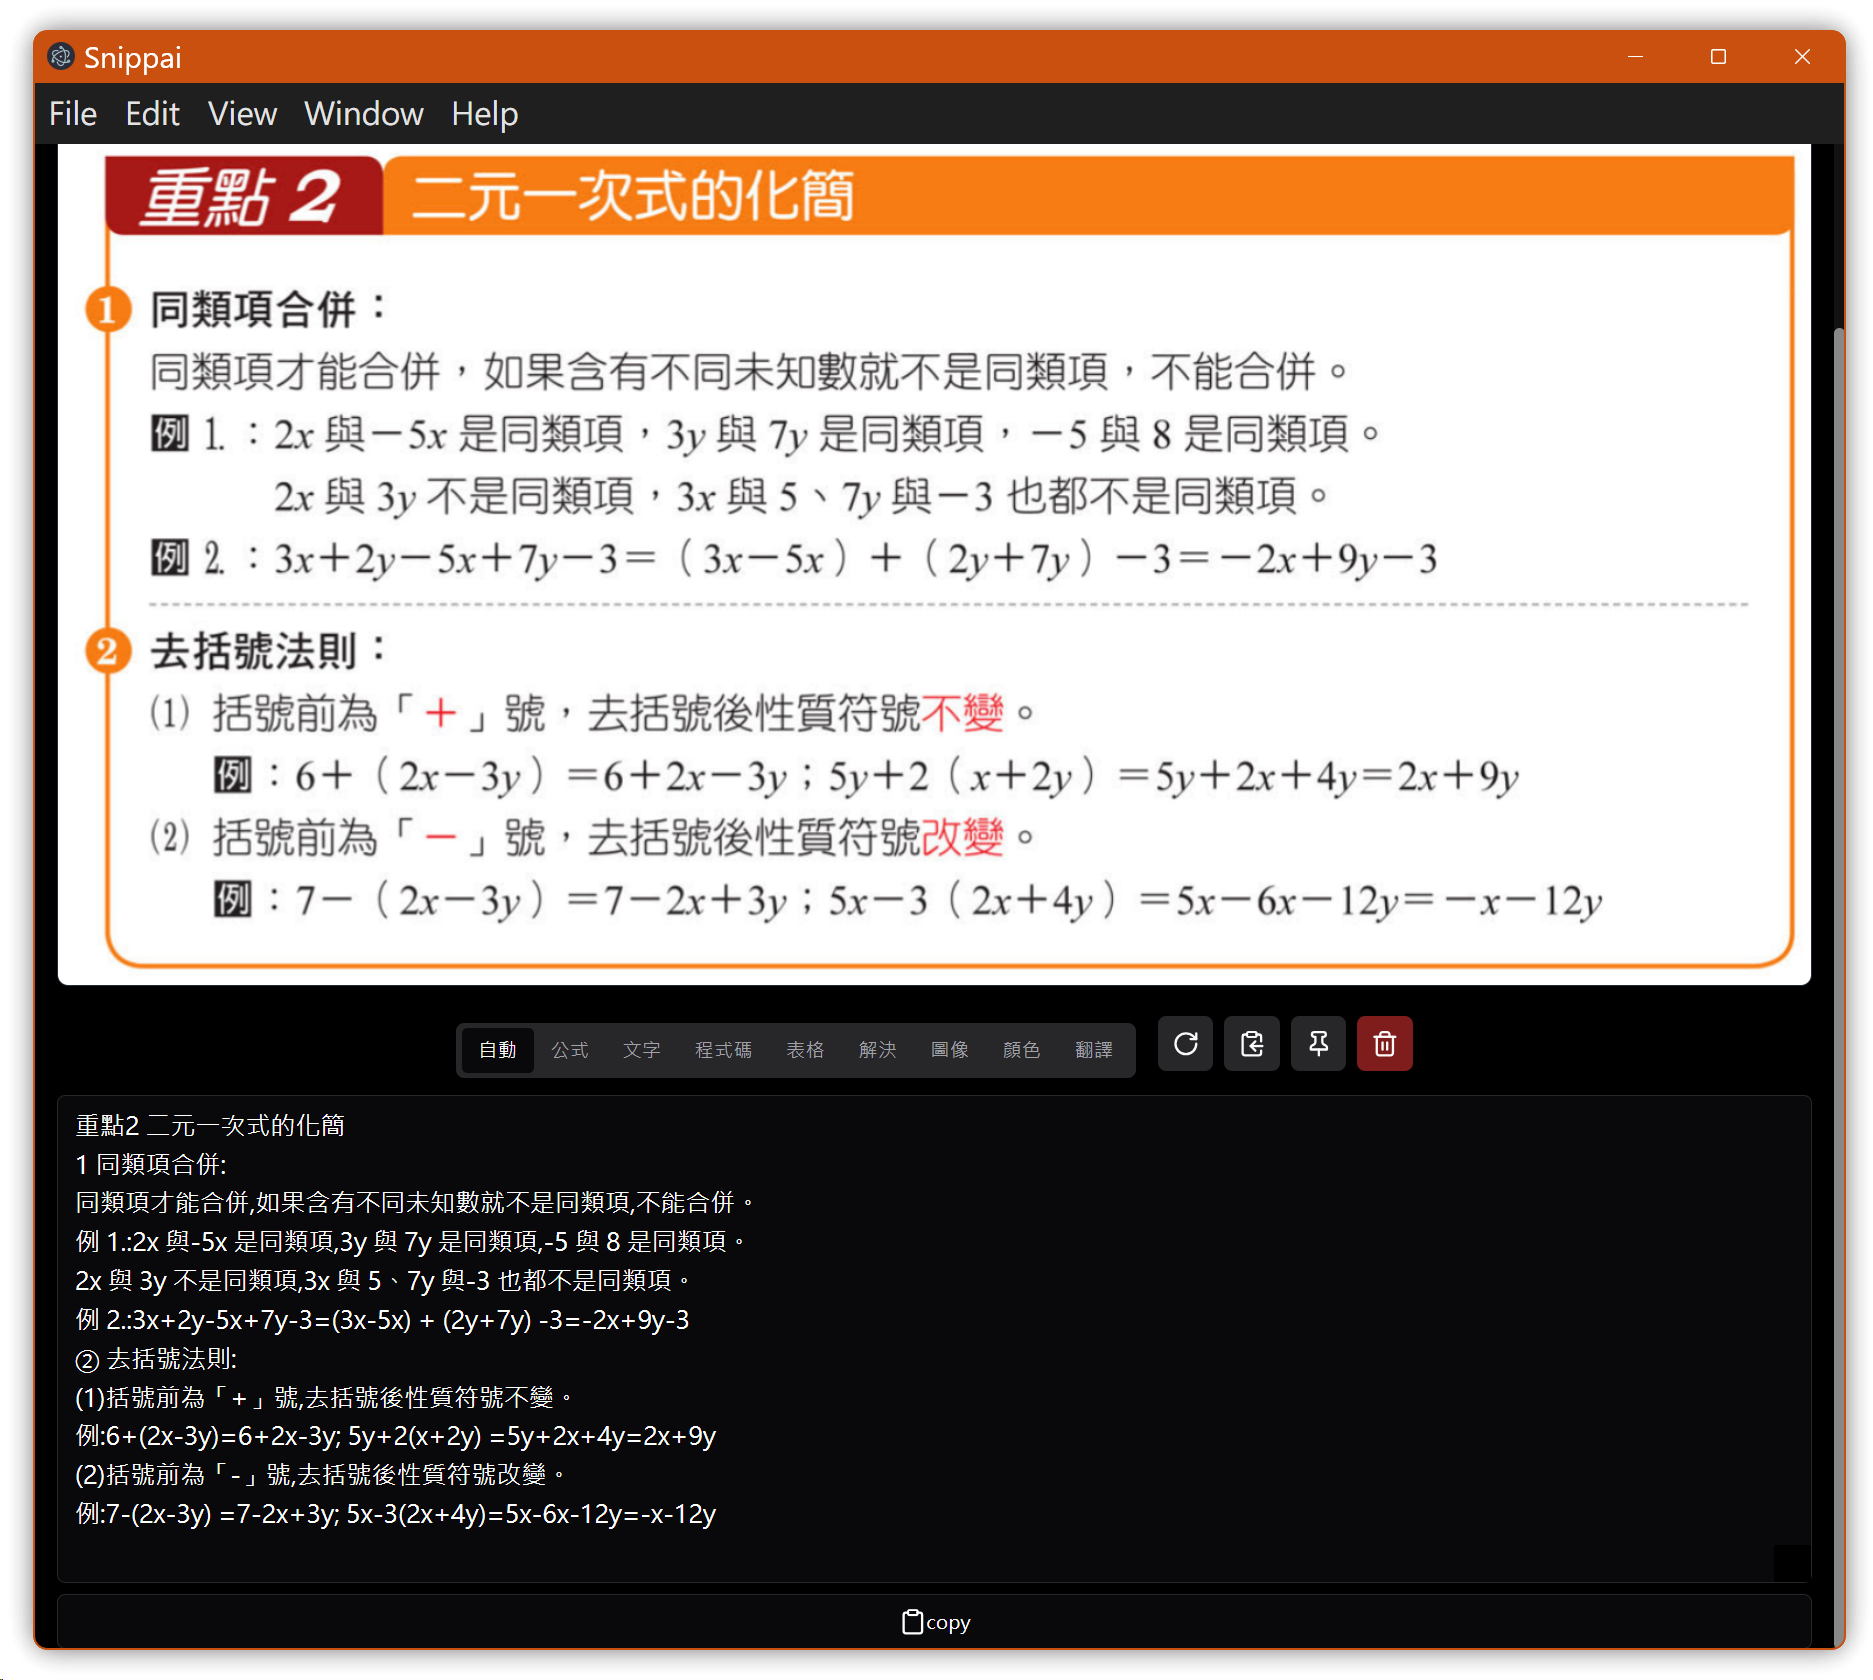Screen dimensions: 1873x1680
Task: Click the copy-to-clipboard icon button in toolbar
Action: [1252, 1044]
